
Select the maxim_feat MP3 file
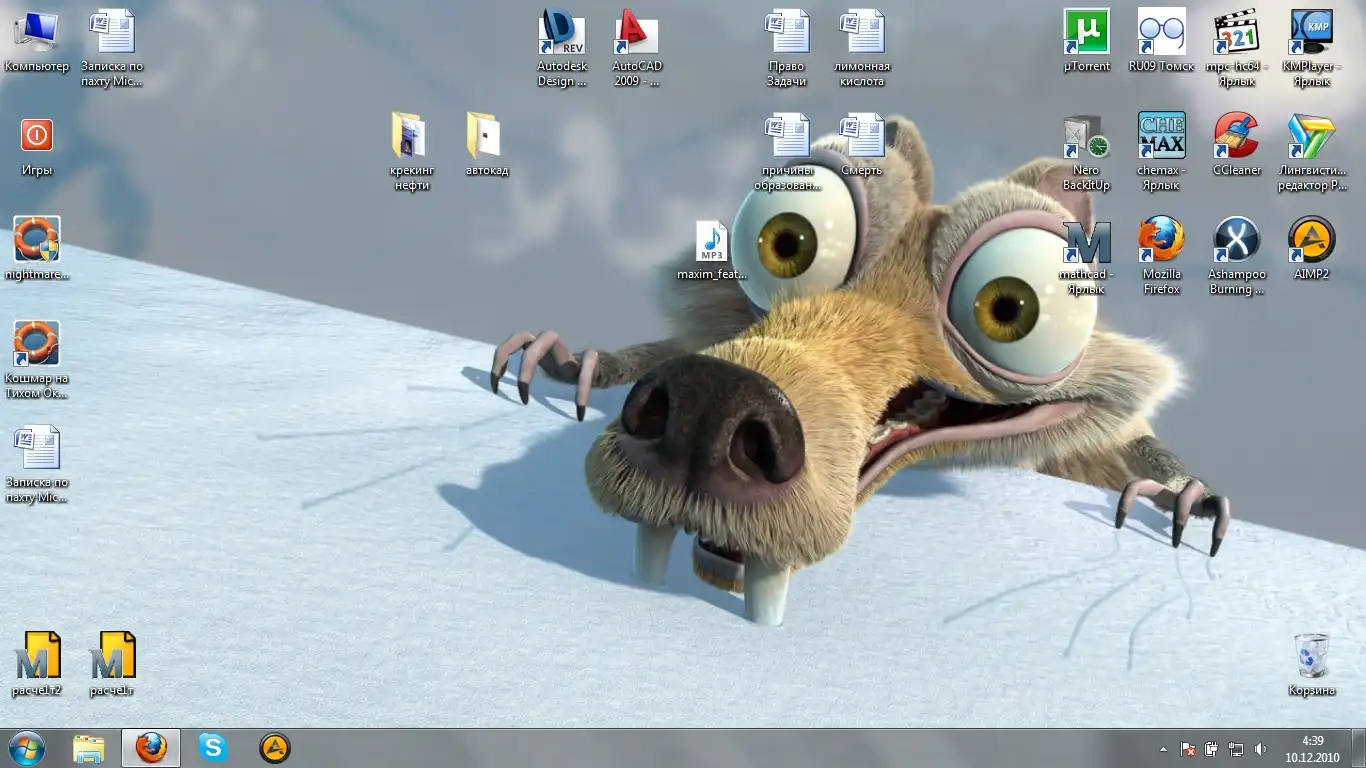coord(711,243)
